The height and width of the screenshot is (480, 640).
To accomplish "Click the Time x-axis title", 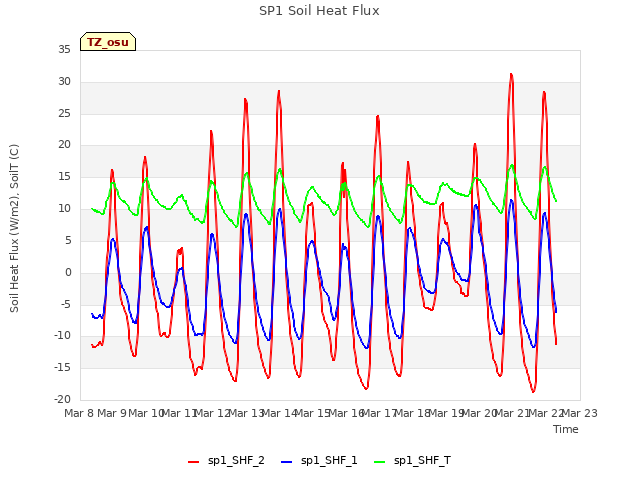I will click(x=566, y=429).
